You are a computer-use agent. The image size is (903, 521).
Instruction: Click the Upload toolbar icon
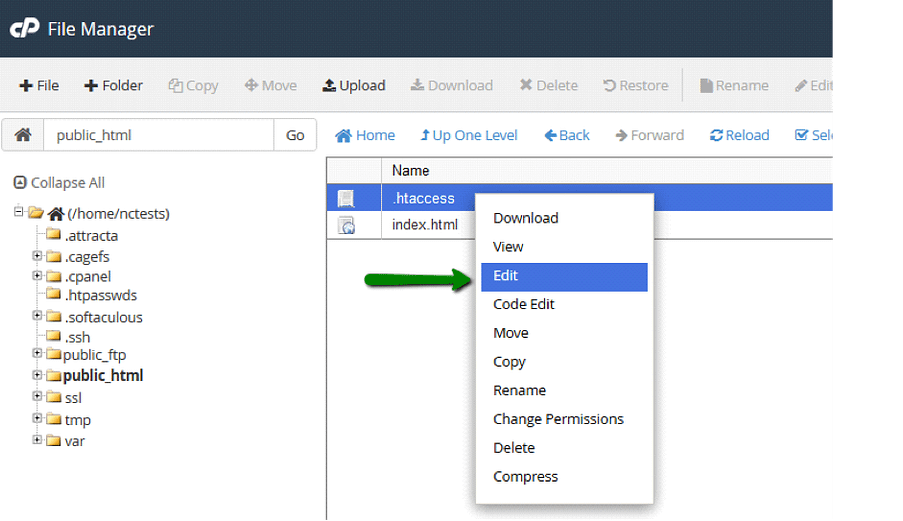pyautogui.click(x=329, y=86)
